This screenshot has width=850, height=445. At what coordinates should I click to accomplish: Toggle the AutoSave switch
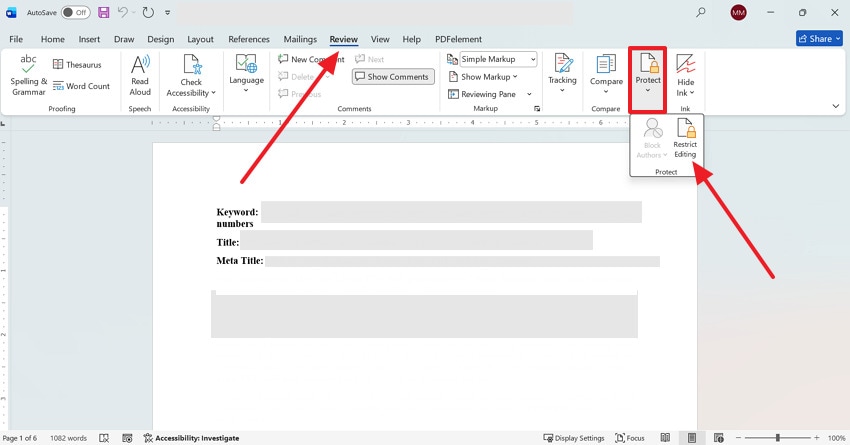[x=75, y=12]
